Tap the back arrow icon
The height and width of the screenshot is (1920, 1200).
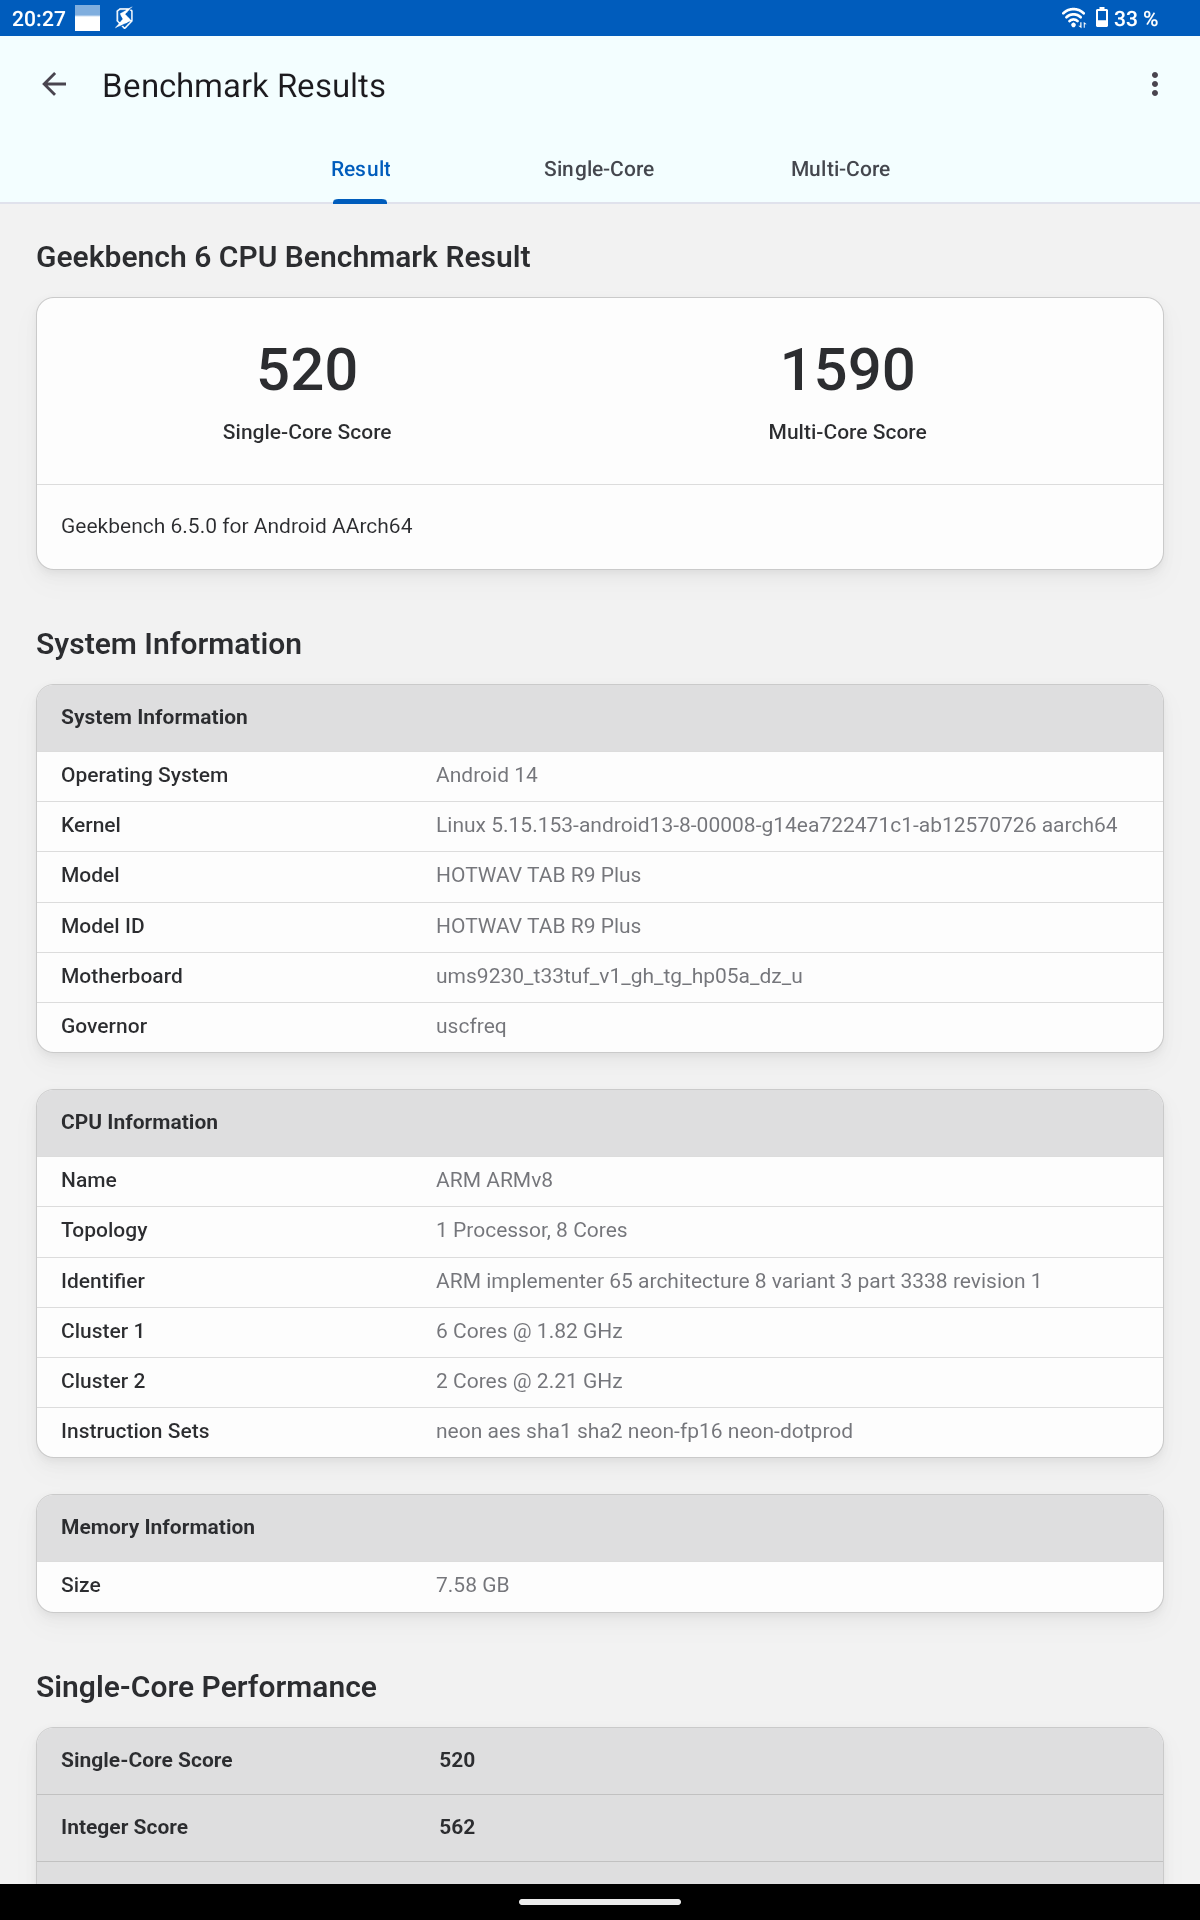pyautogui.click(x=54, y=85)
